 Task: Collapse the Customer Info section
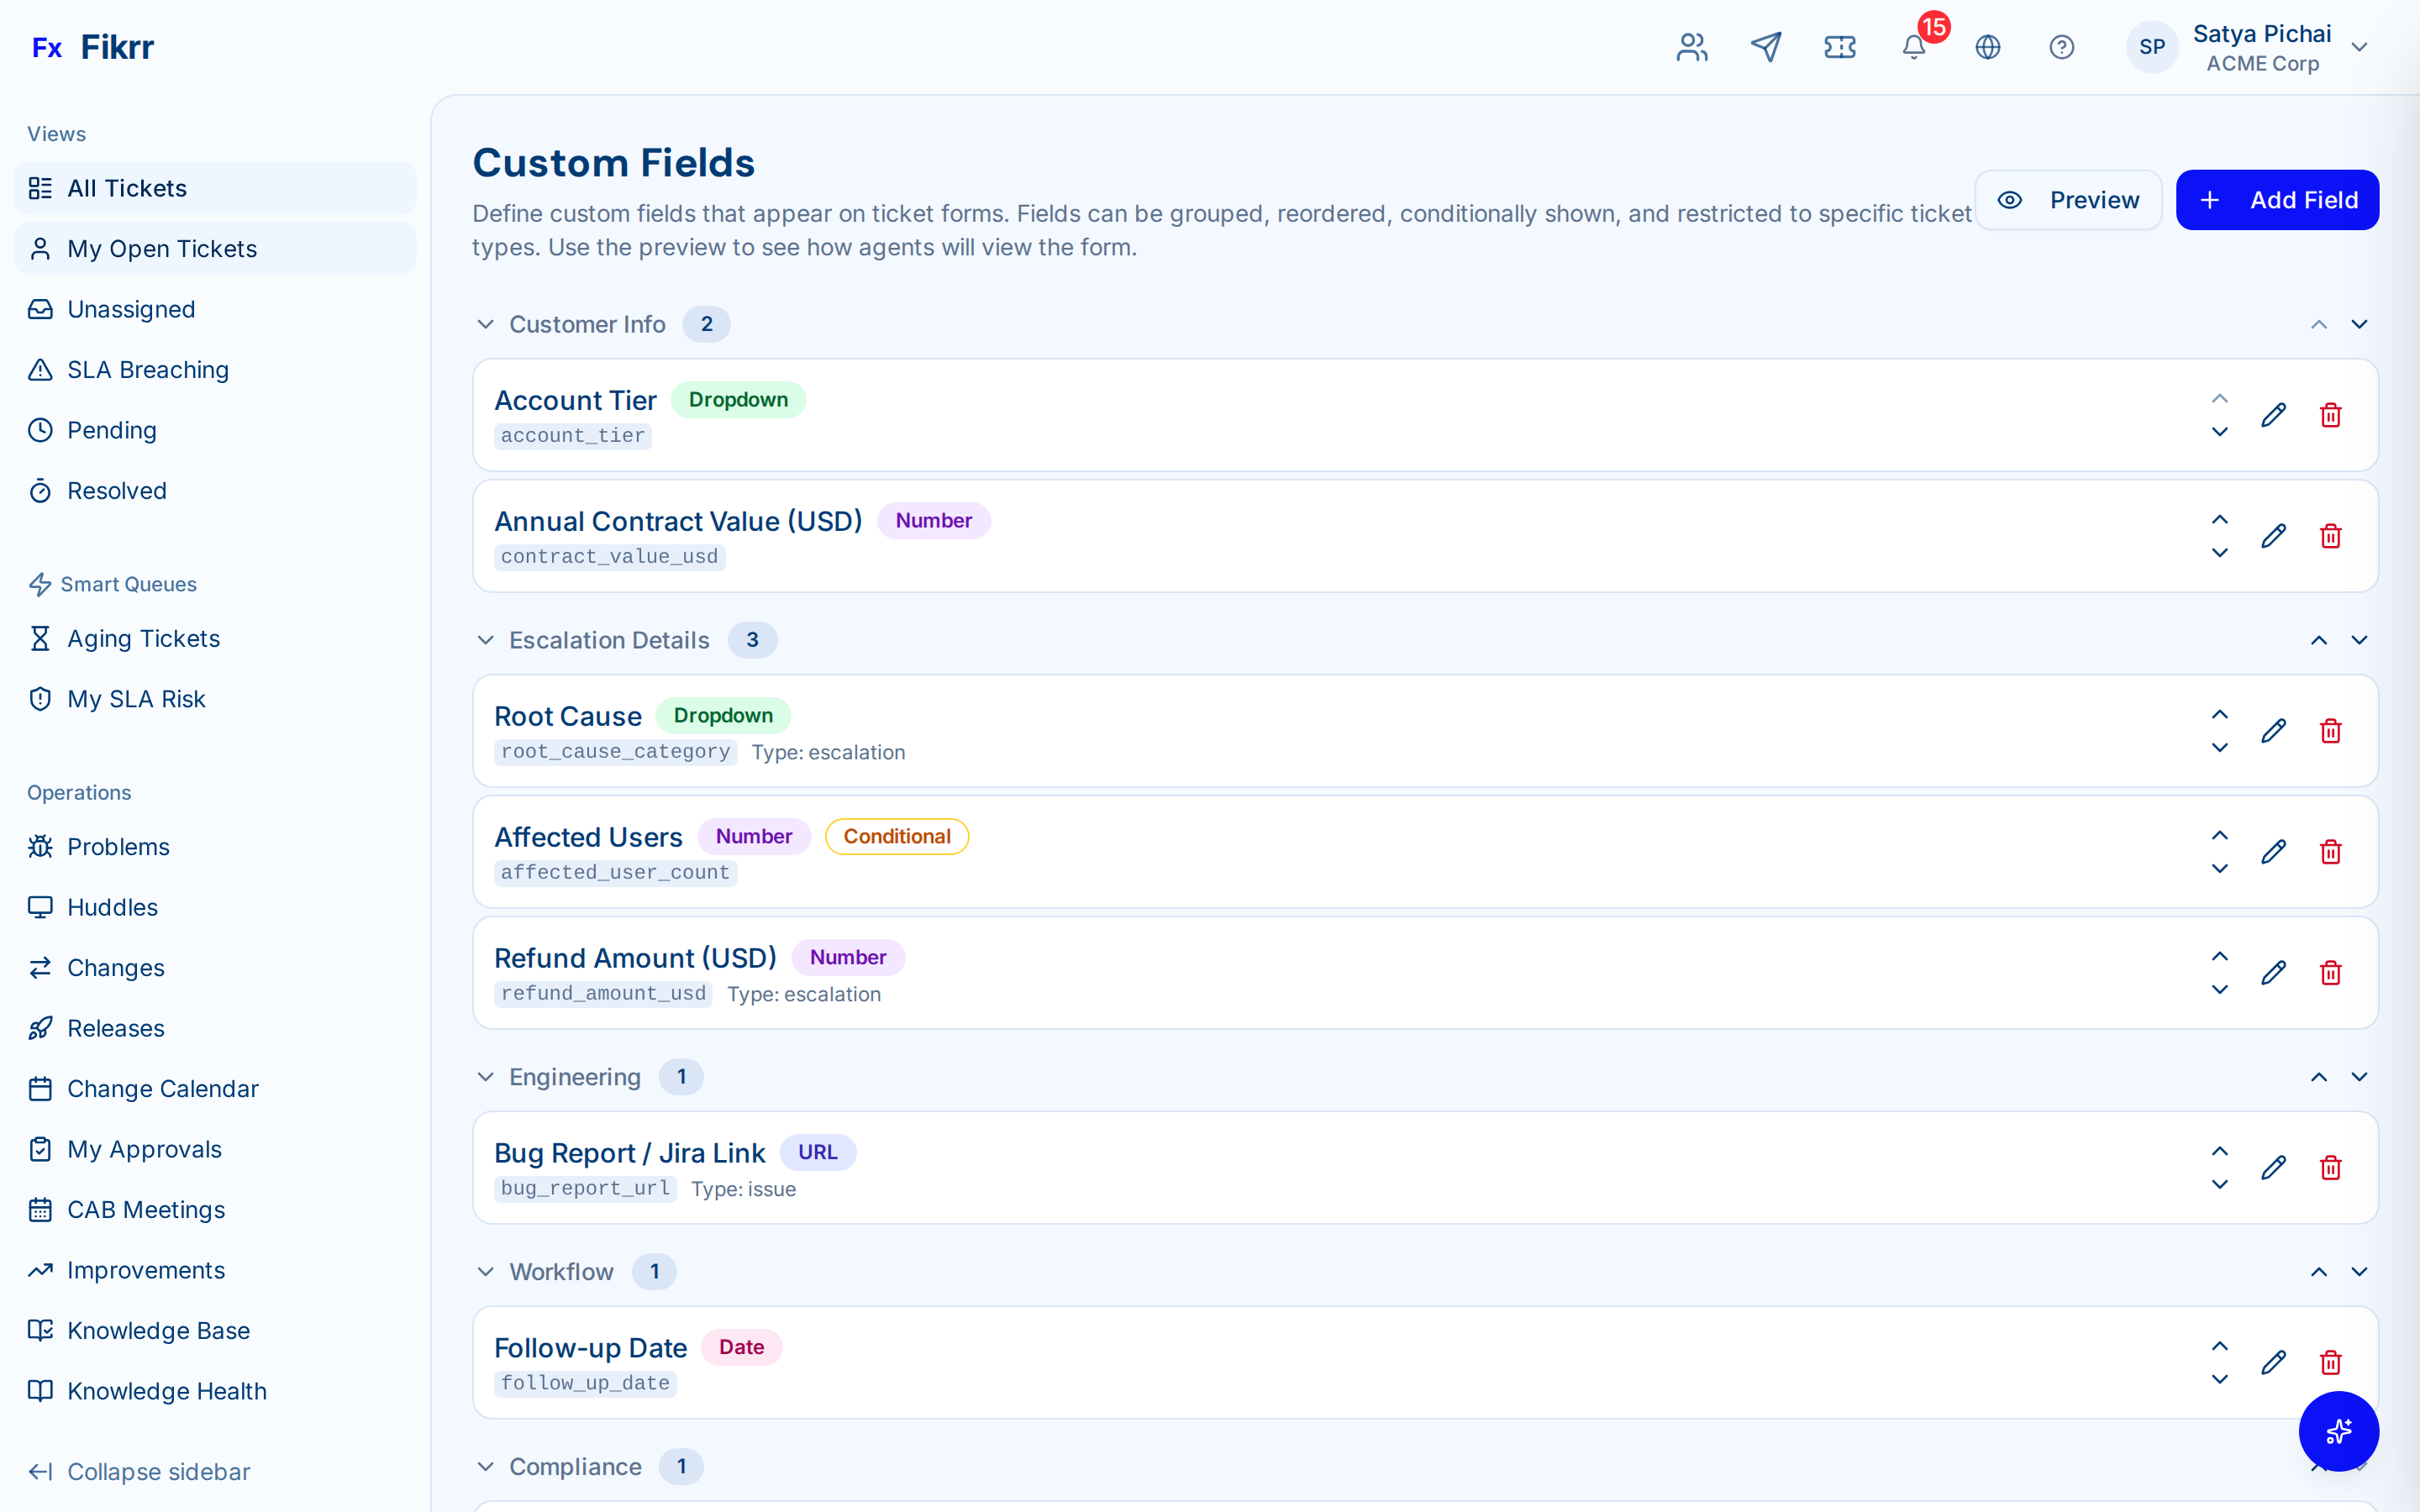485,323
